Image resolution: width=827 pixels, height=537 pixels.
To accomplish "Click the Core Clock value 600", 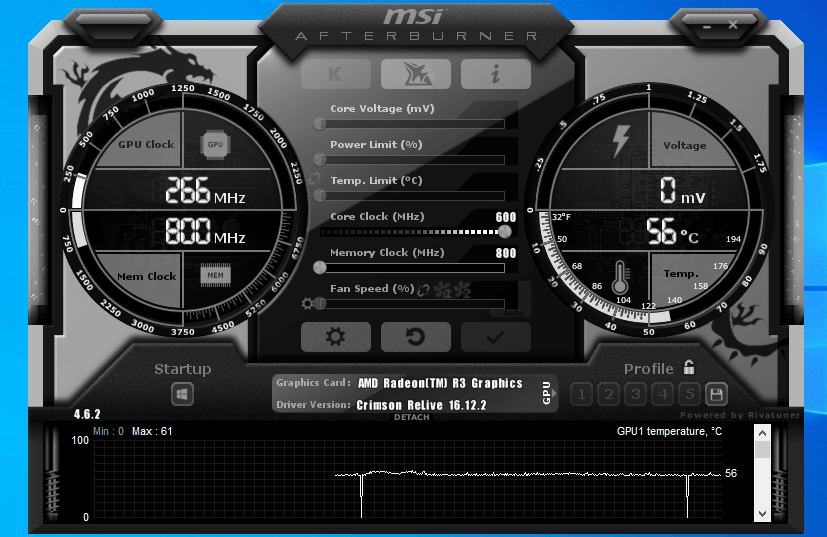I will pos(505,217).
